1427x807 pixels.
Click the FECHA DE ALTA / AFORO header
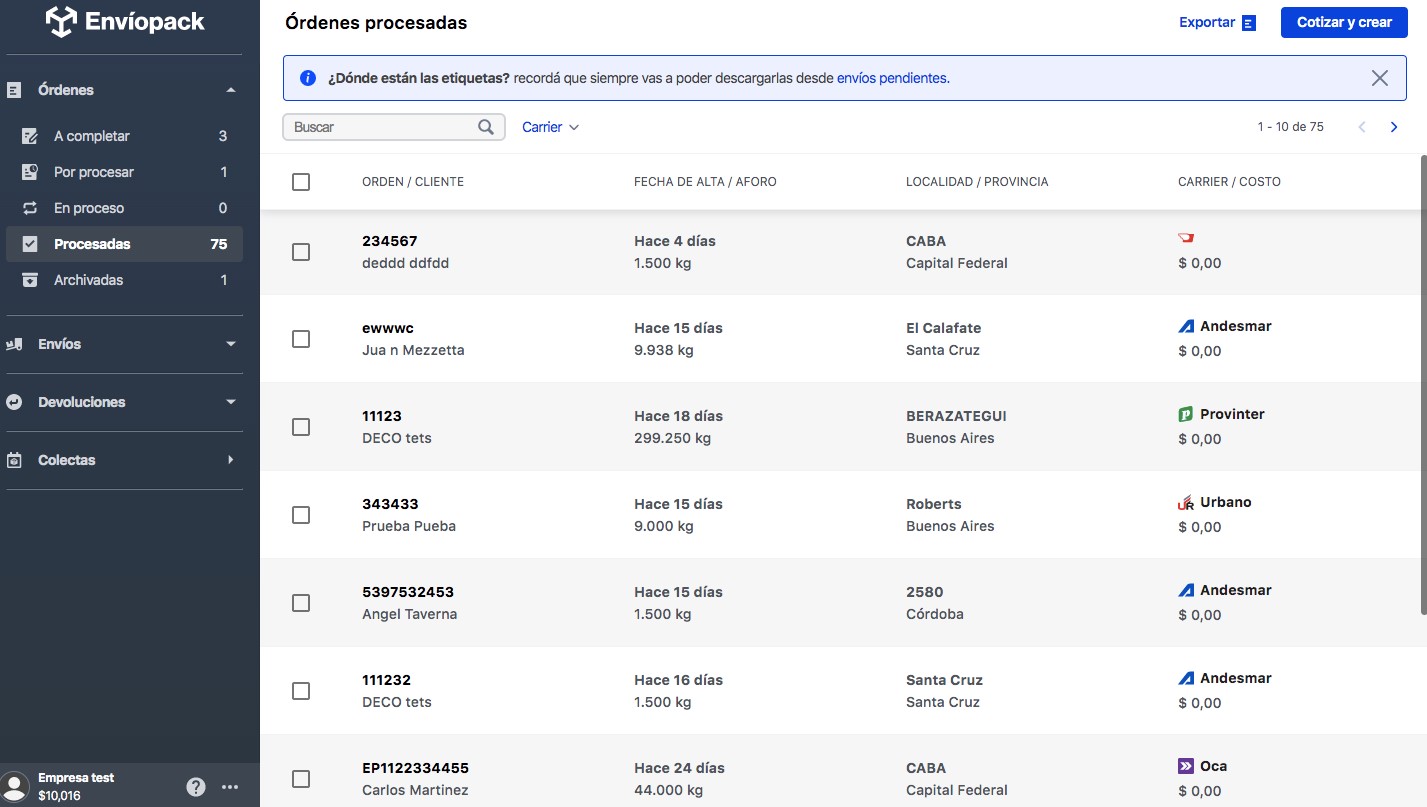pos(705,182)
